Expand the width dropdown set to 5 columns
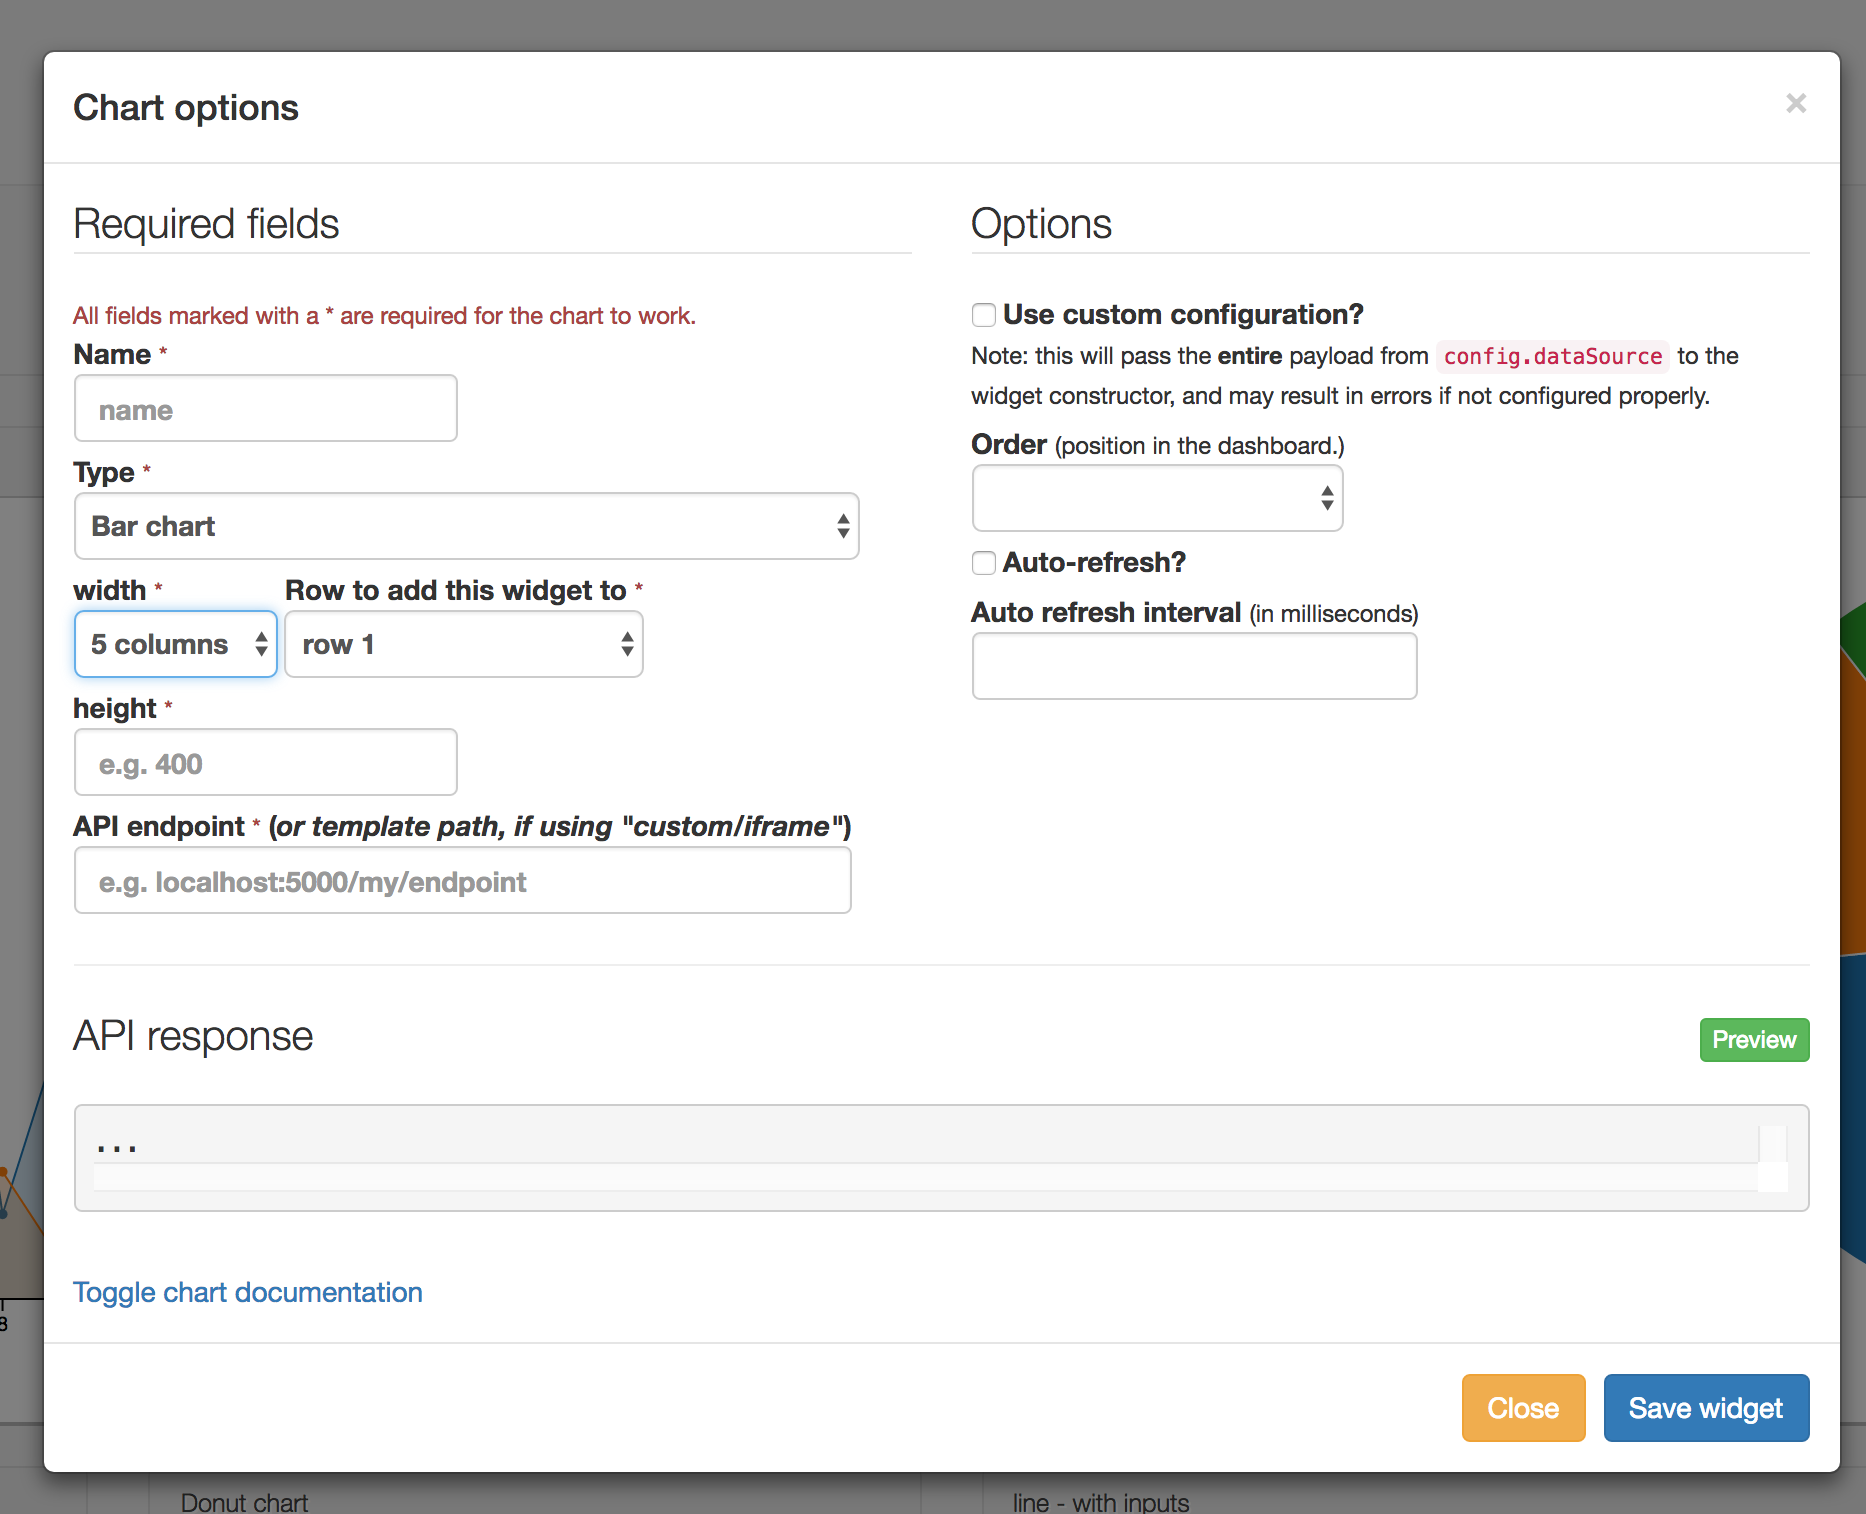 [176, 644]
